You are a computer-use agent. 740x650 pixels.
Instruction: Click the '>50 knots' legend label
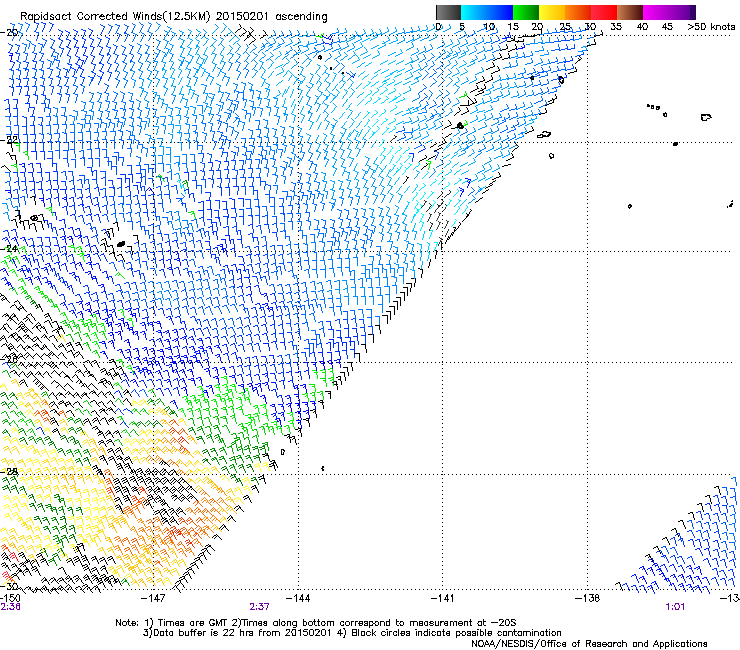click(711, 26)
